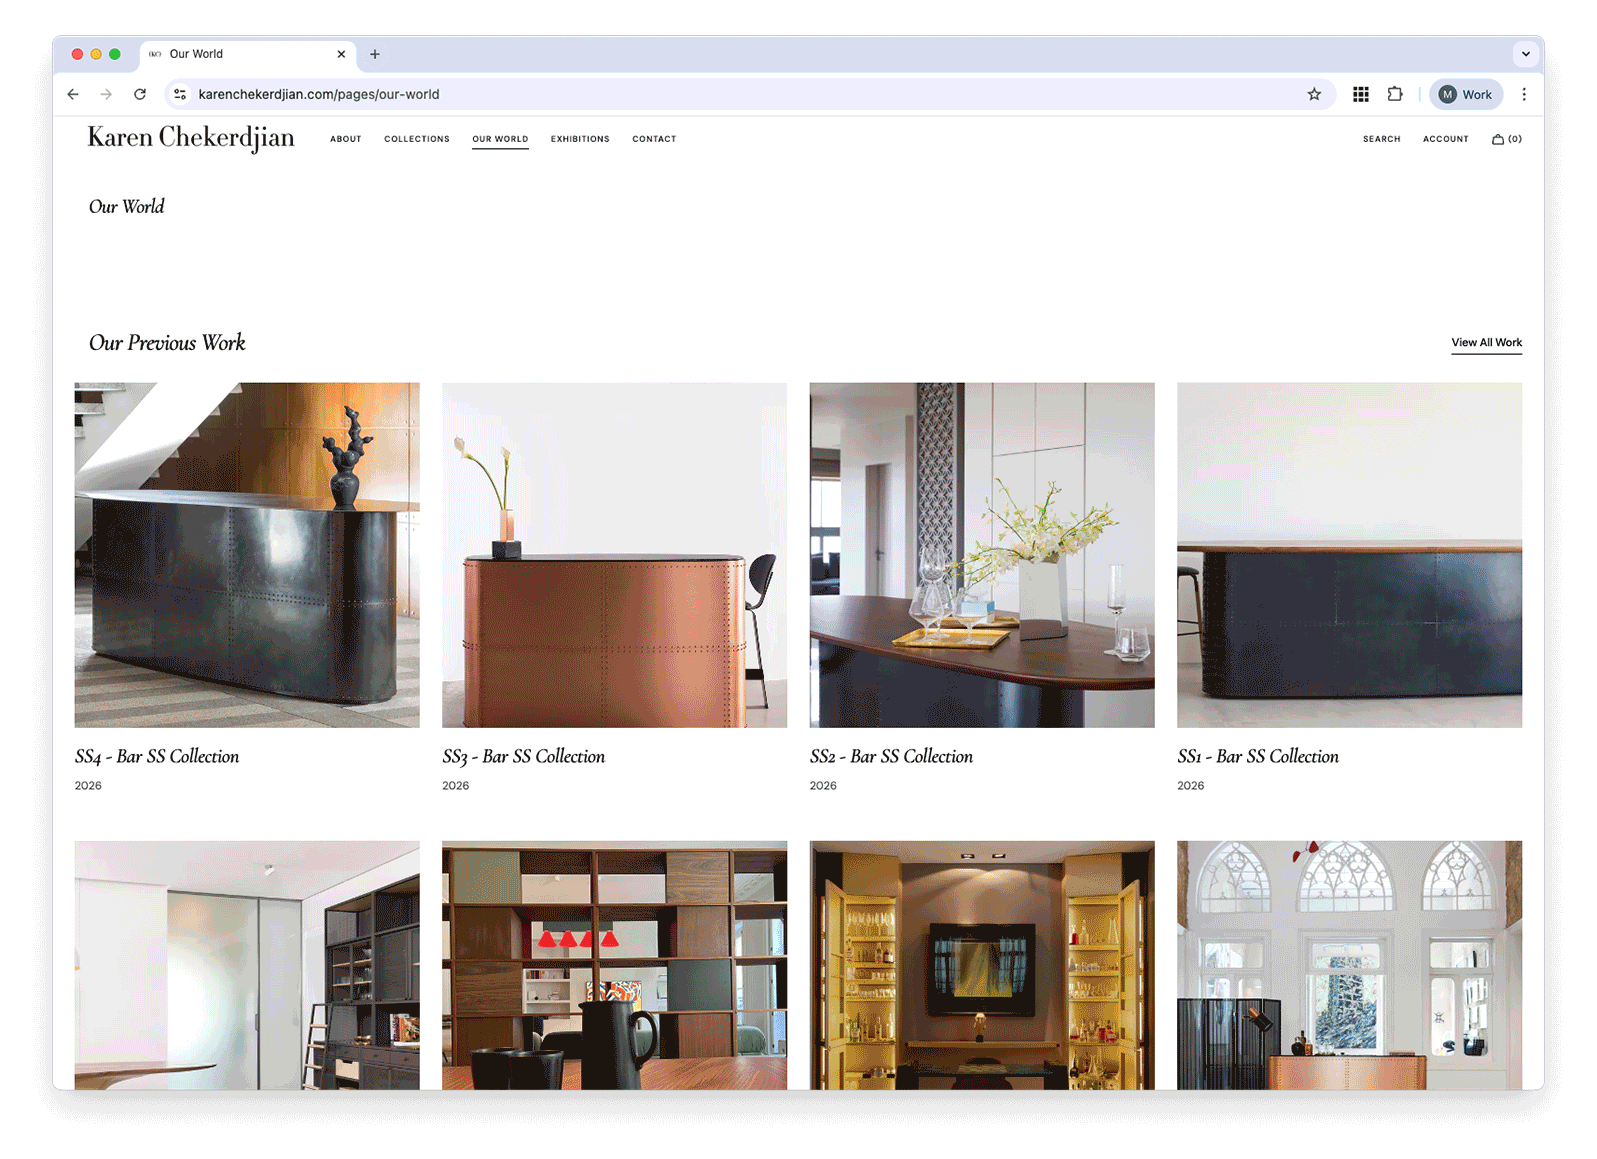Go to the Account page
The height and width of the screenshot is (1159, 1597).
(x=1446, y=139)
